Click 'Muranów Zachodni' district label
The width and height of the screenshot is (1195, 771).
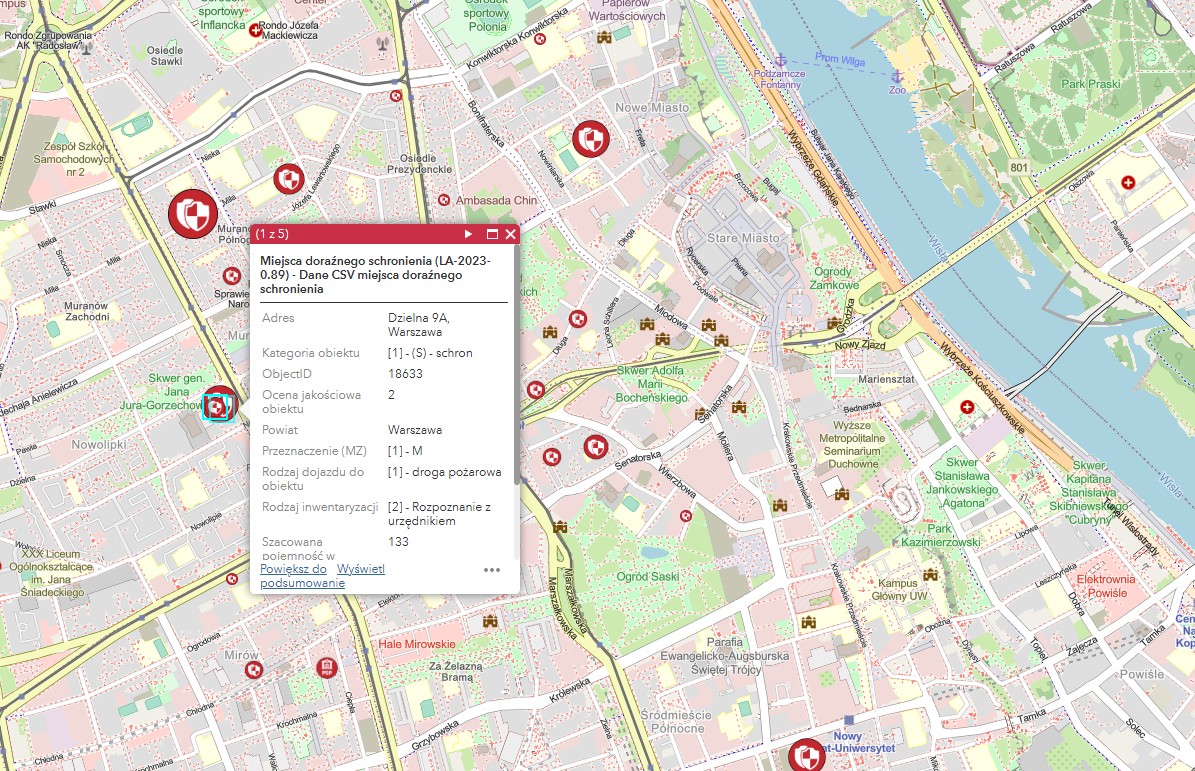click(x=86, y=311)
